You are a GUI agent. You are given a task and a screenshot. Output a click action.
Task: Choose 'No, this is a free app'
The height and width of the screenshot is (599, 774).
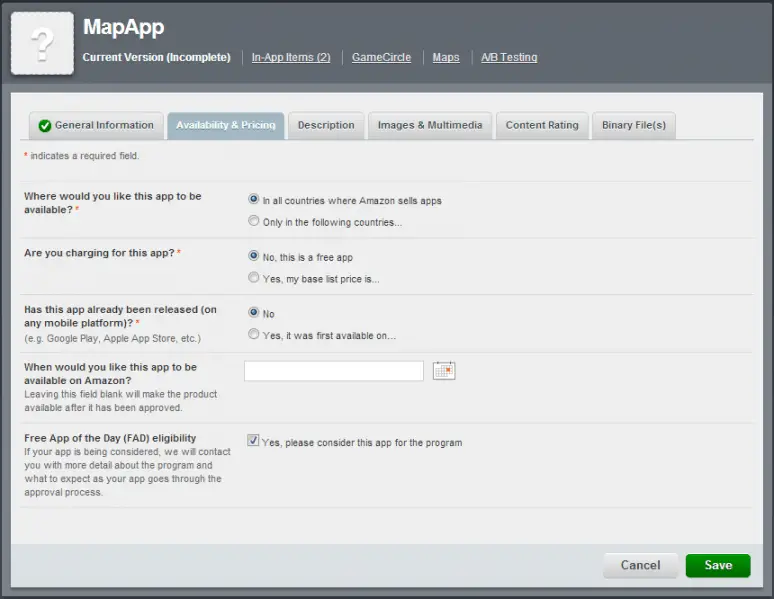(254, 256)
